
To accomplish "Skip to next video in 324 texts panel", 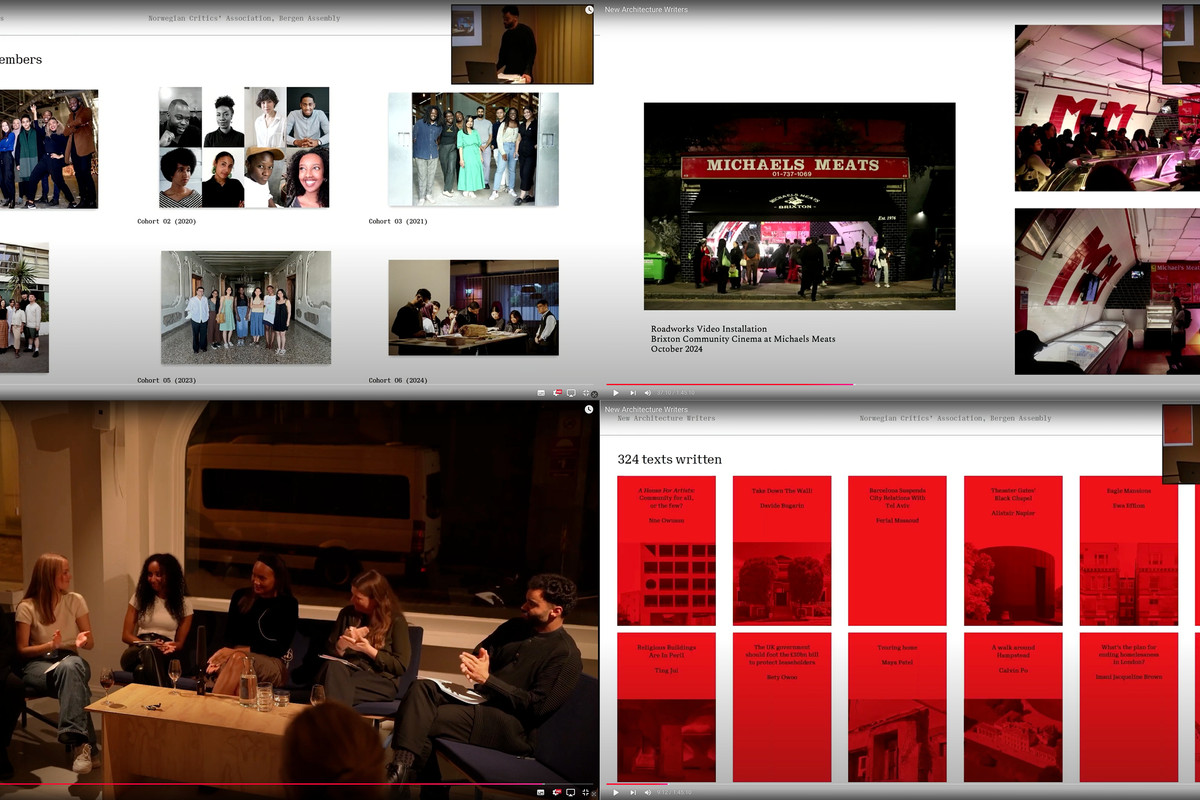I will click(x=633, y=792).
